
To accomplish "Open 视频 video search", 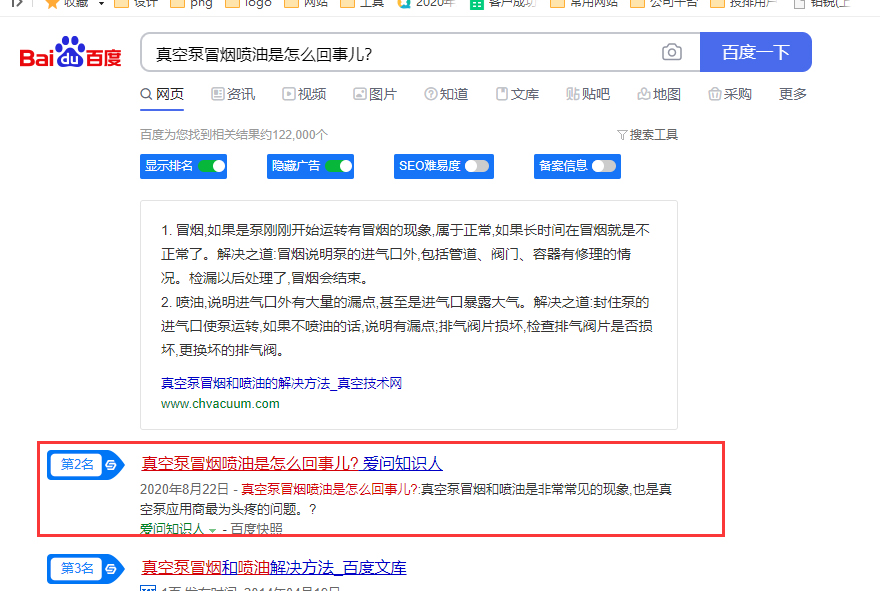I will [x=304, y=93].
